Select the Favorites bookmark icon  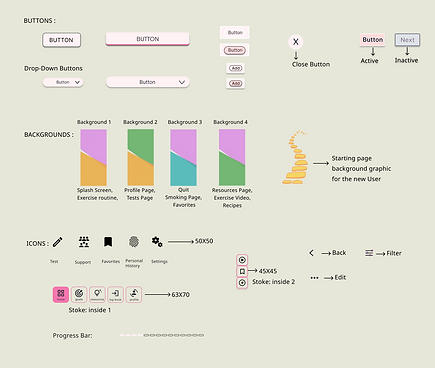(x=108, y=242)
